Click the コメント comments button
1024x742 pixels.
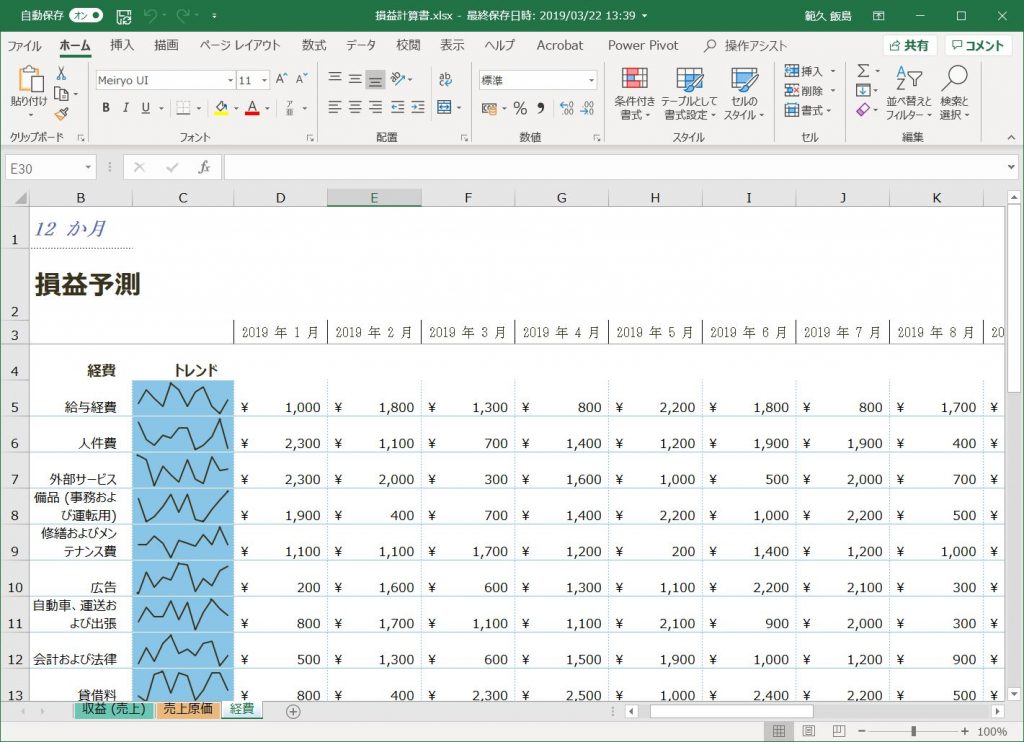click(977, 46)
